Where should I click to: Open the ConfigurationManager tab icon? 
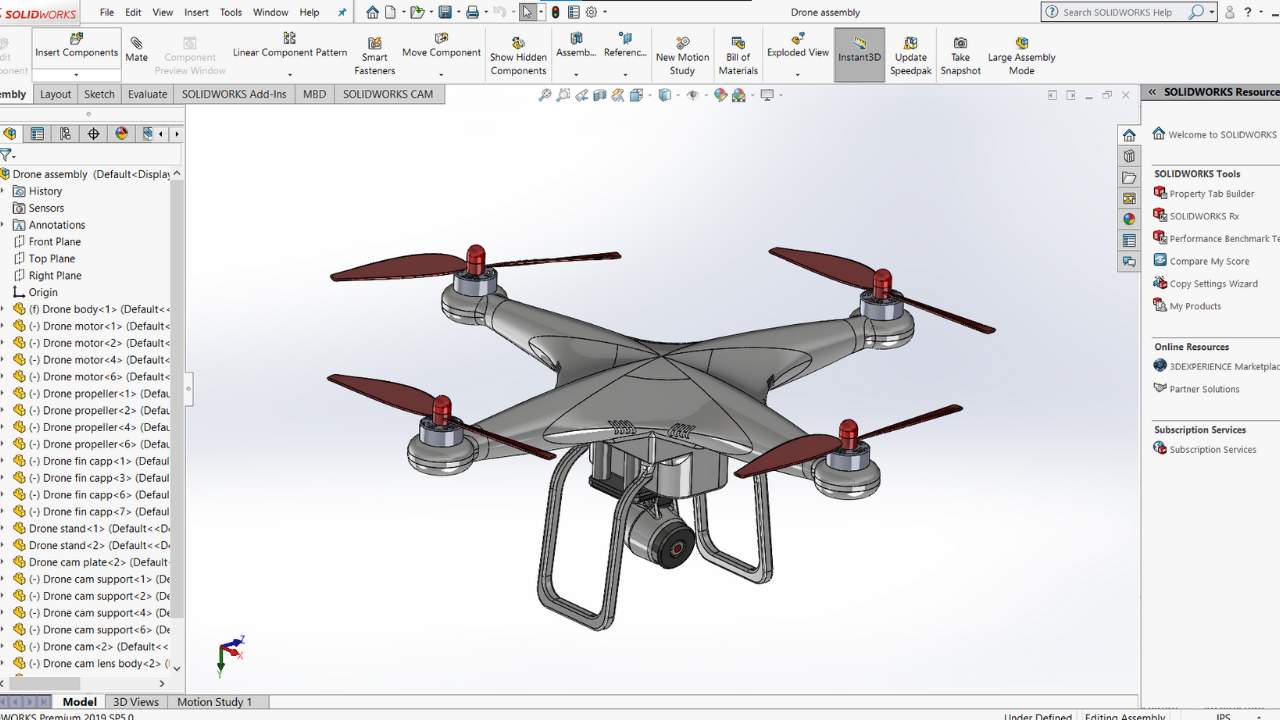pyautogui.click(x=65, y=133)
